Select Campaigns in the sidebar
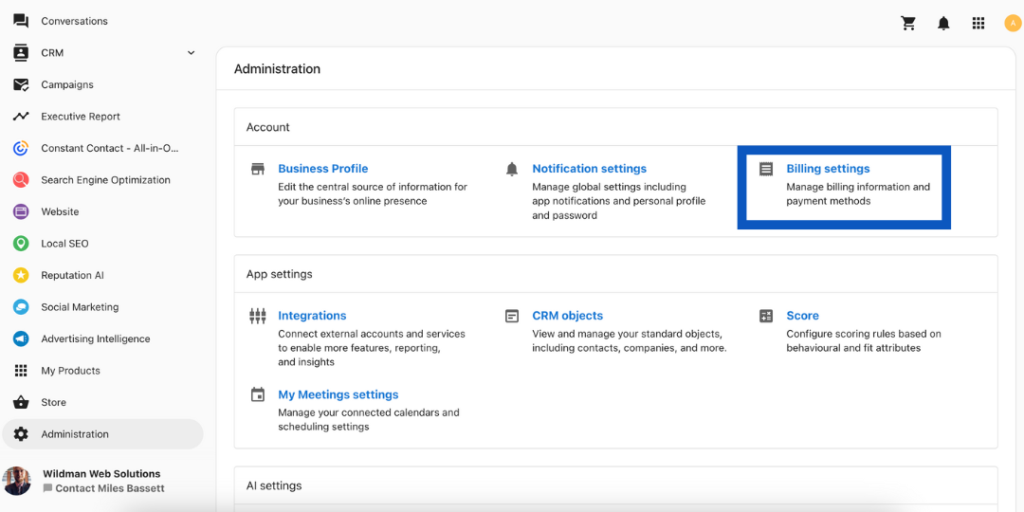The image size is (1024, 512). (67, 85)
